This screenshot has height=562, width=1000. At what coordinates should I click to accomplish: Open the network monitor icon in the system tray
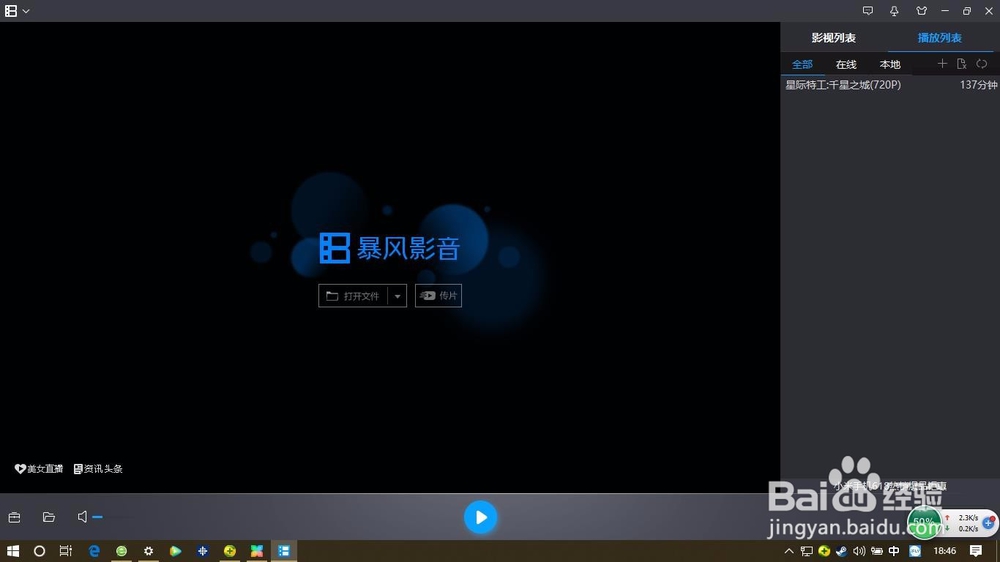tap(807, 551)
